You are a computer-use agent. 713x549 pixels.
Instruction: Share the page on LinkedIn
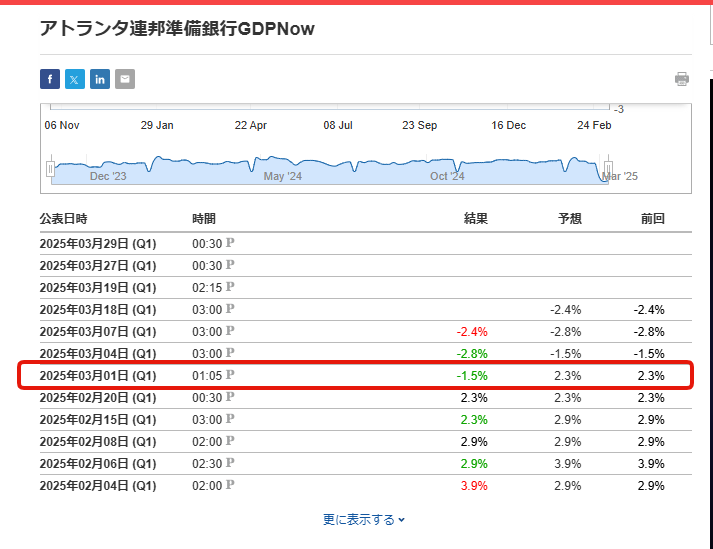point(100,79)
